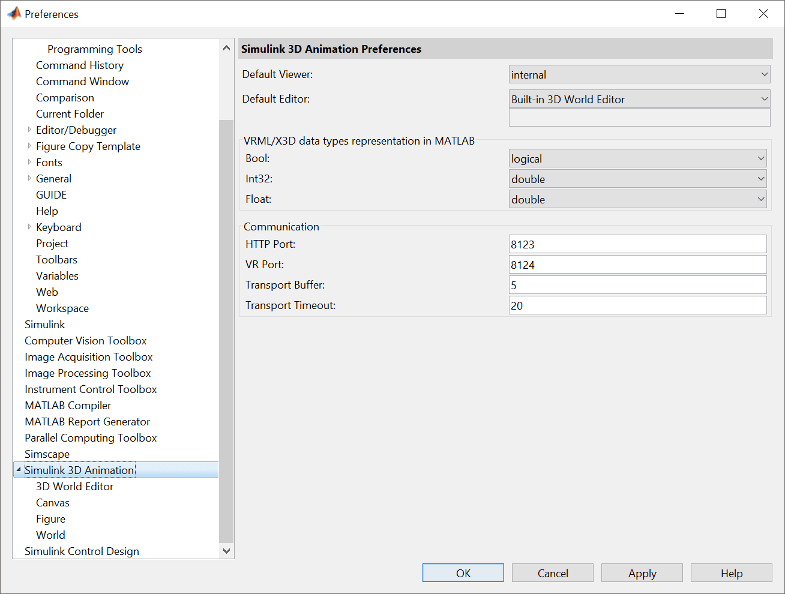Open the Default Viewer dropdown
This screenshot has width=785, height=594.
[x=639, y=74]
